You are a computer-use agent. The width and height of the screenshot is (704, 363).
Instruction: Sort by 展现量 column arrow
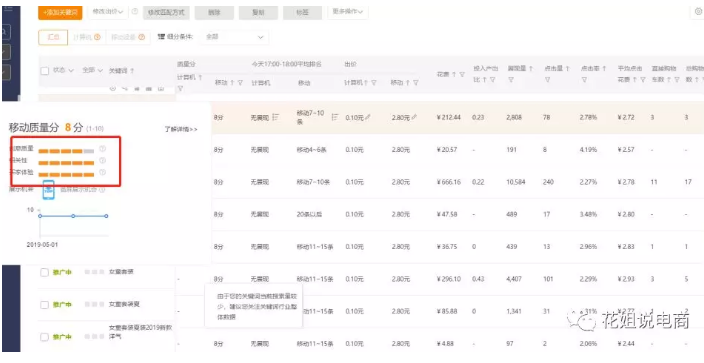pos(531,69)
